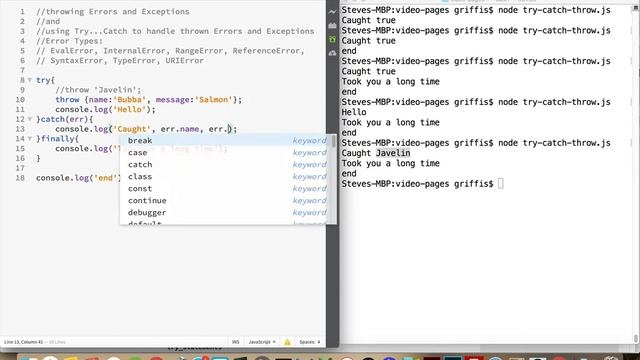Select 'const' keyword from autocomplete list

coord(227,189)
